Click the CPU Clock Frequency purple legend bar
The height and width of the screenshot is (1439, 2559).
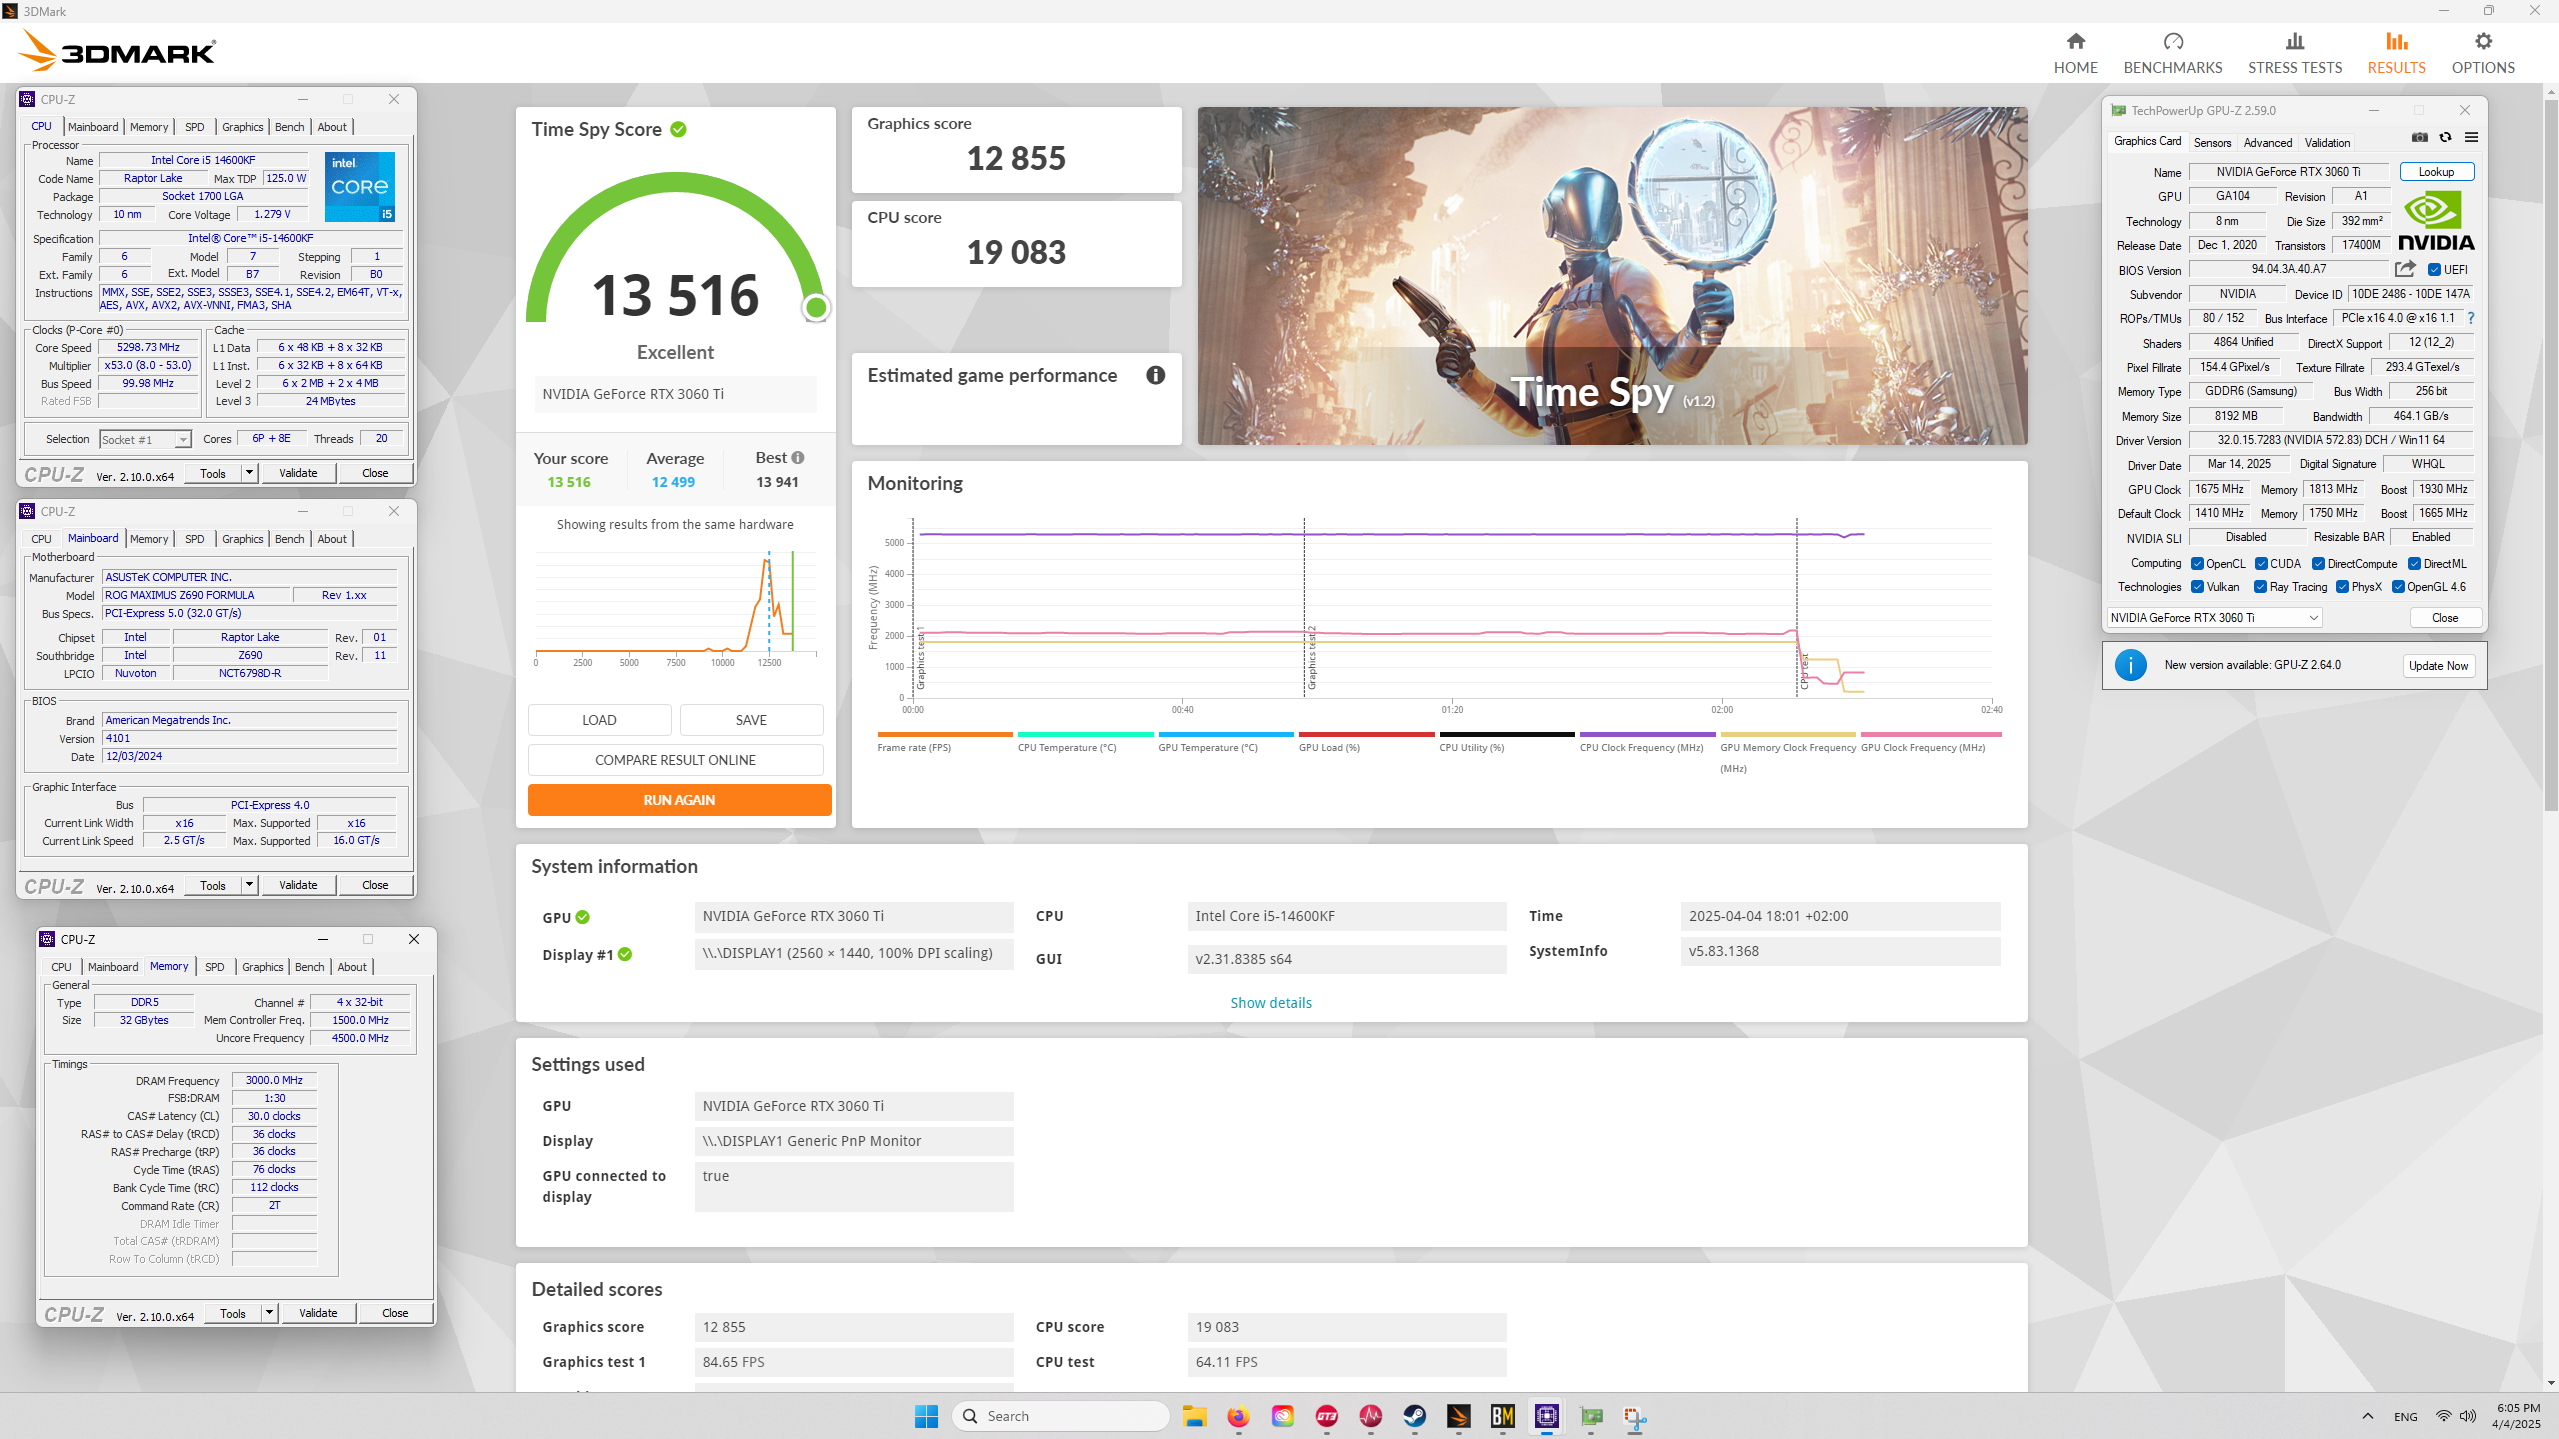pyautogui.click(x=1647, y=734)
